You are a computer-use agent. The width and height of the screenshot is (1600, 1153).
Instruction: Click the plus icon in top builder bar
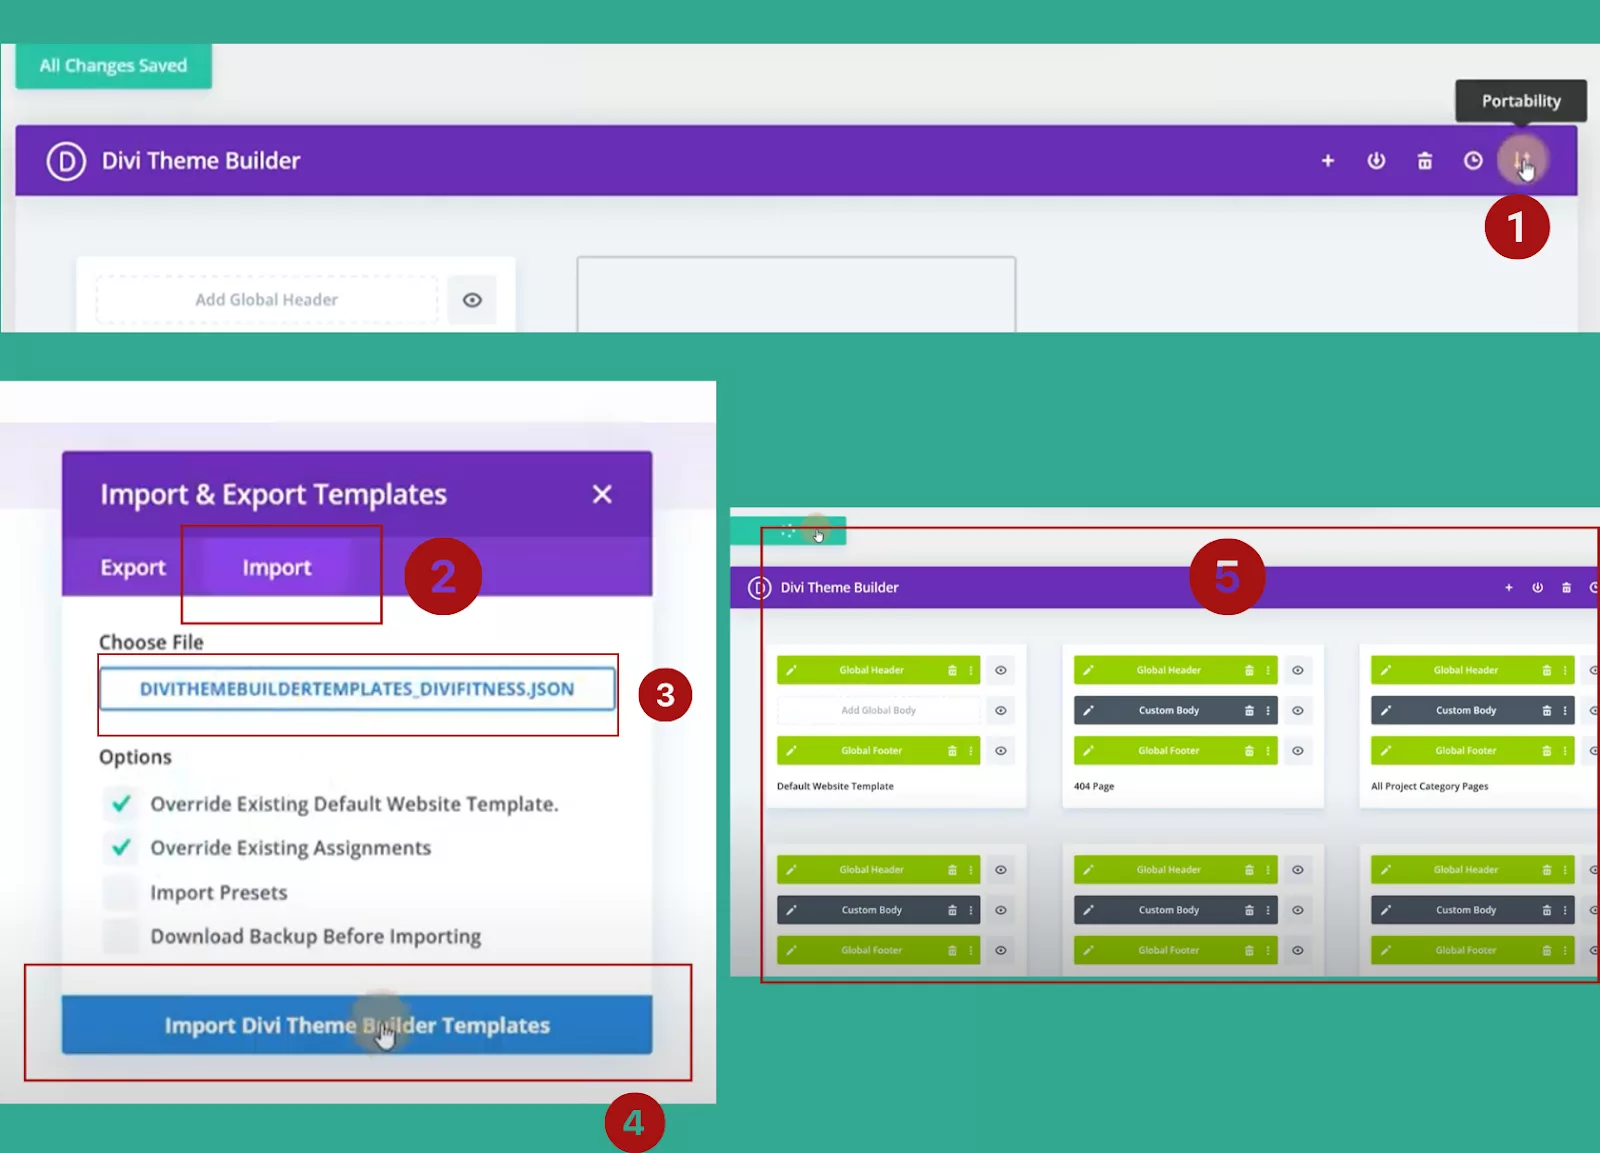point(1328,160)
